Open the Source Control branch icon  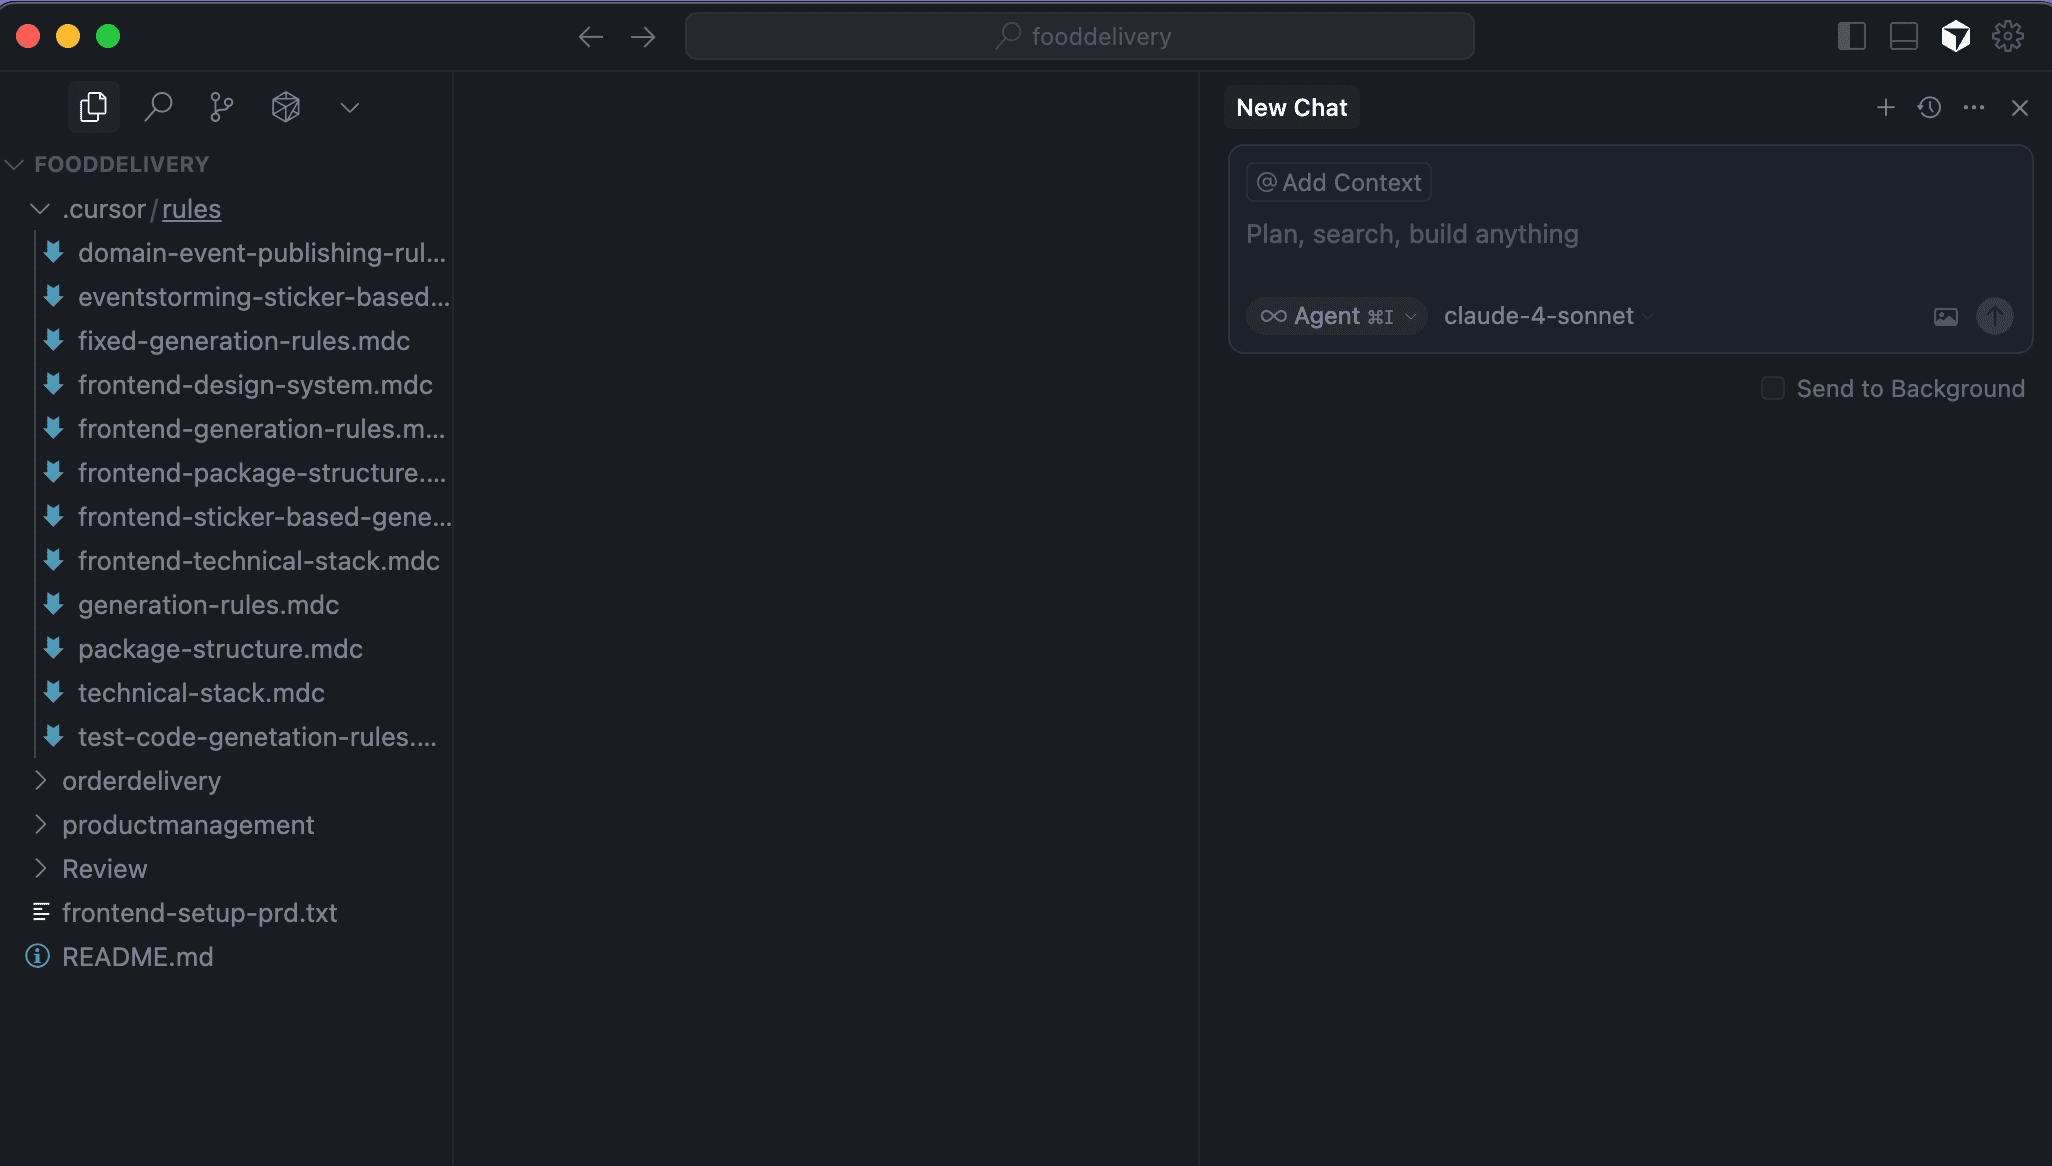[x=222, y=107]
